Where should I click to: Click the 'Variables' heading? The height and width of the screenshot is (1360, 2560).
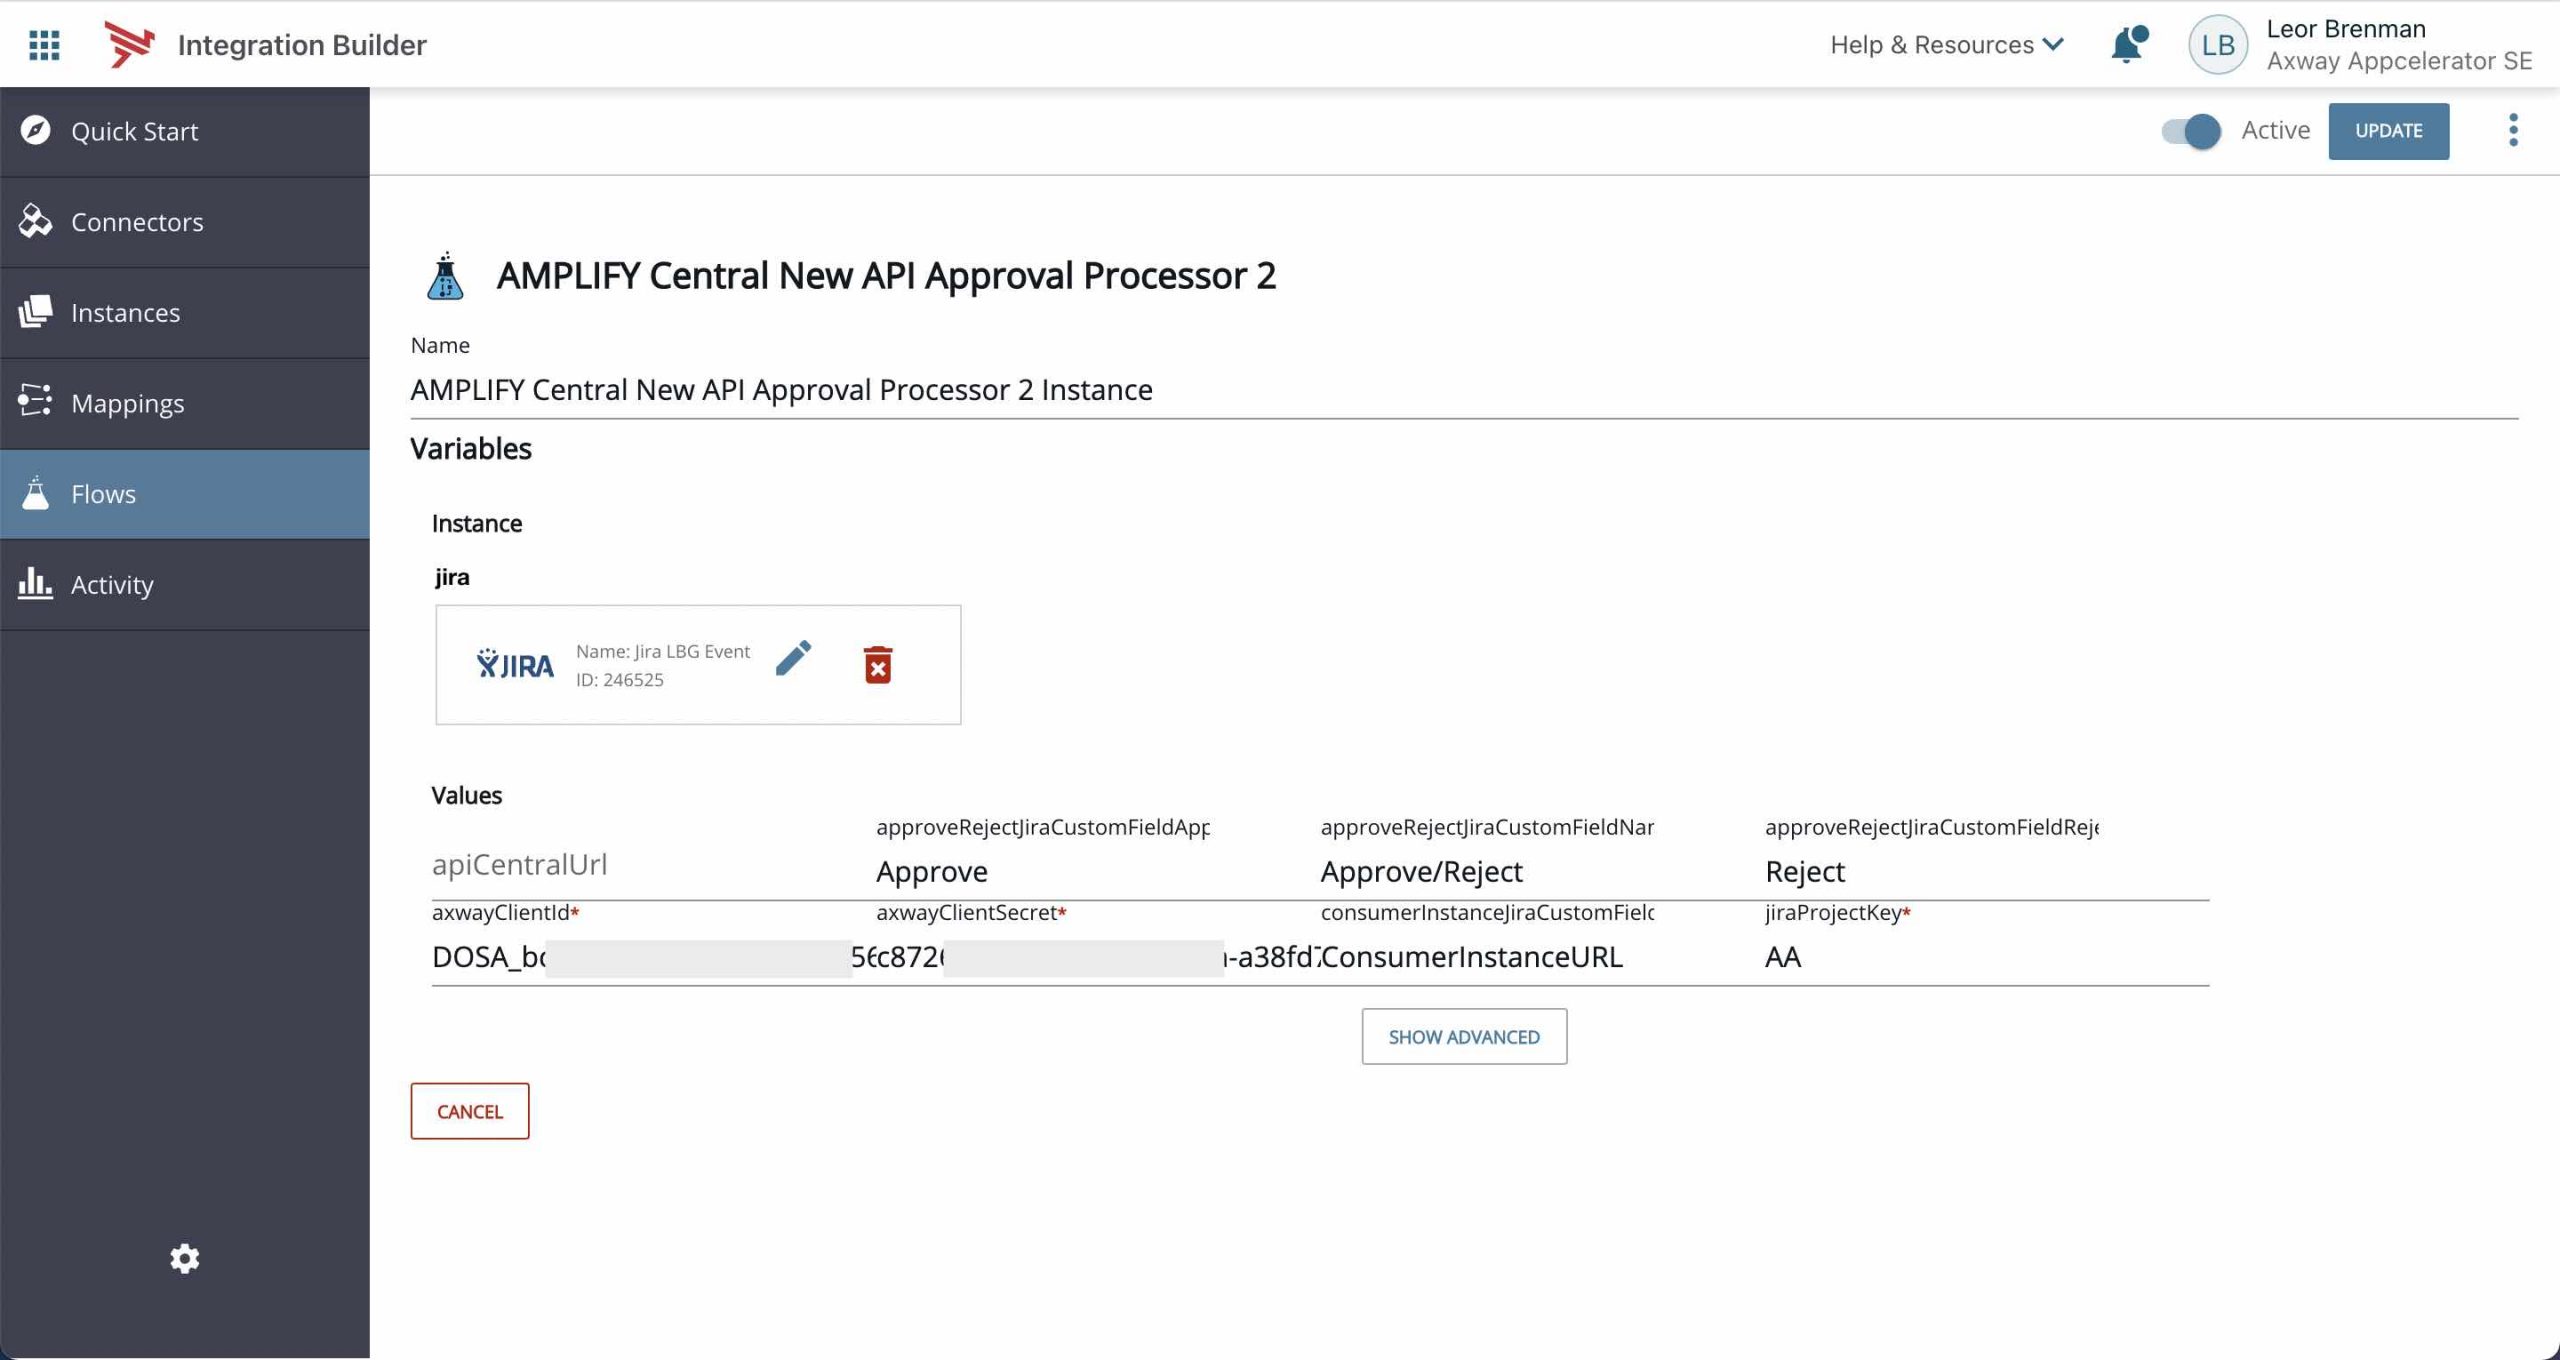(x=471, y=449)
